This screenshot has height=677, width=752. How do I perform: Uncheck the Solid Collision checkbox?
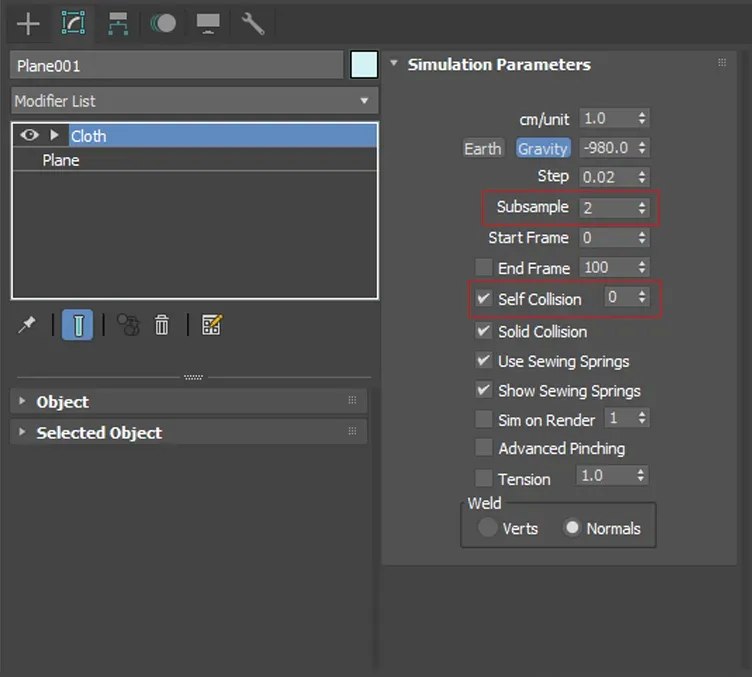tap(483, 331)
